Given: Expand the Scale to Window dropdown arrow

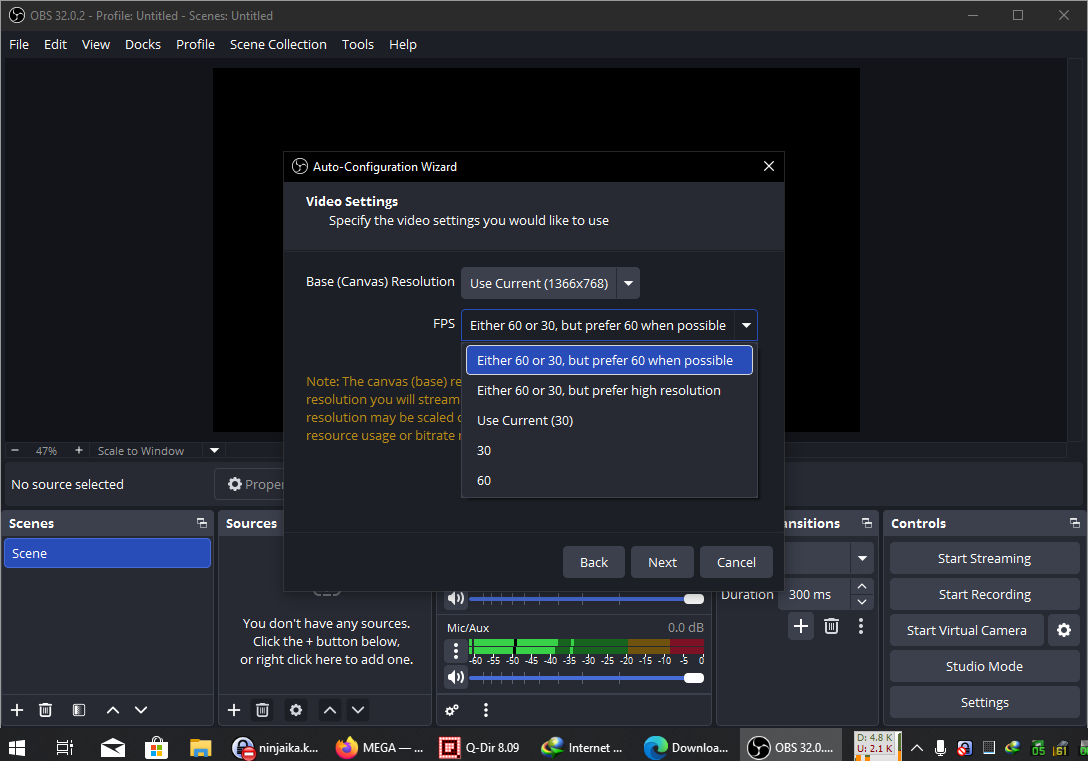Looking at the screenshot, I should pos(214,451).
